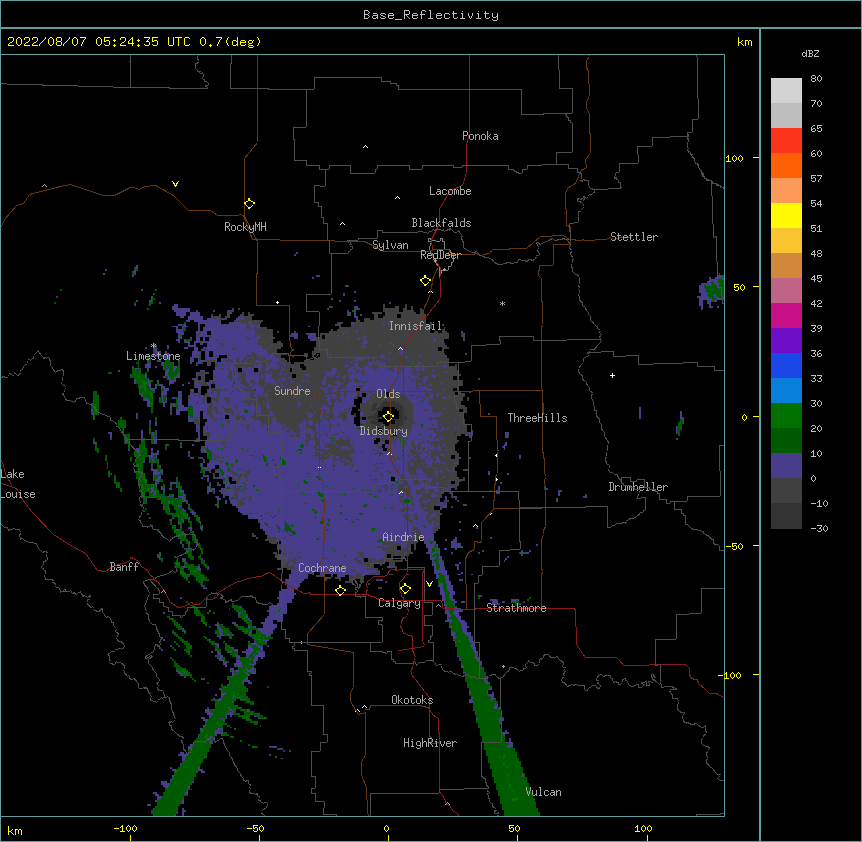Image resolution: width=862 pixels, height=842 pixels.
Task: Click the HighRiver label
Action: point(430,743)
